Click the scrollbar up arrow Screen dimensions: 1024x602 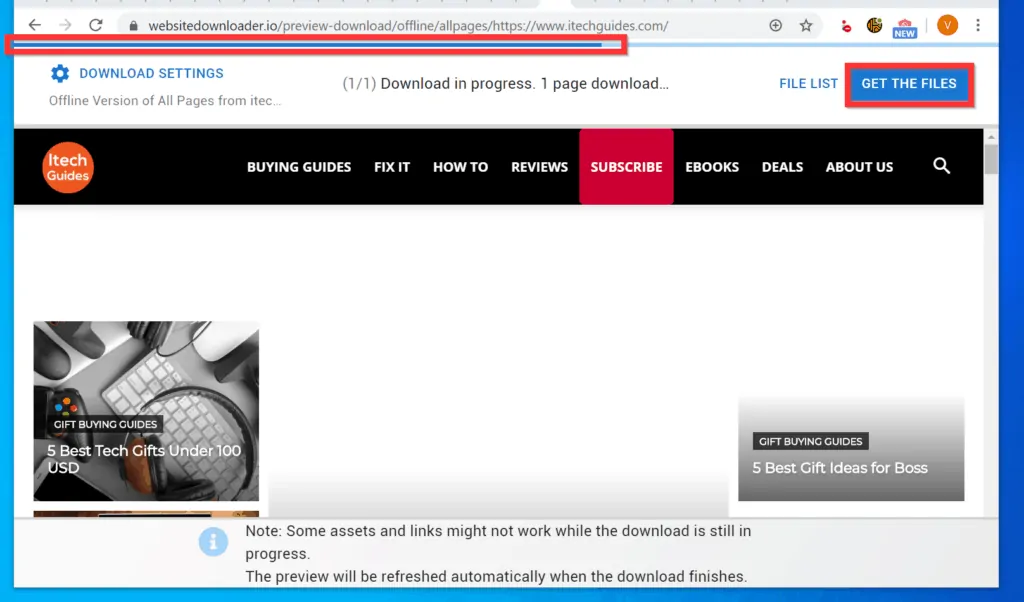tap(991, 137)
